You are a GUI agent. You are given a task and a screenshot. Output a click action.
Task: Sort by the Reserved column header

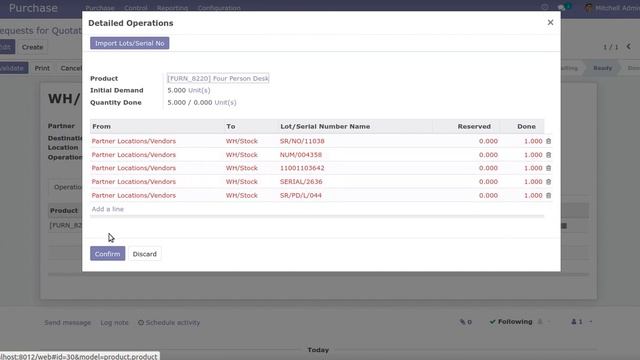(x=474, y=127)
